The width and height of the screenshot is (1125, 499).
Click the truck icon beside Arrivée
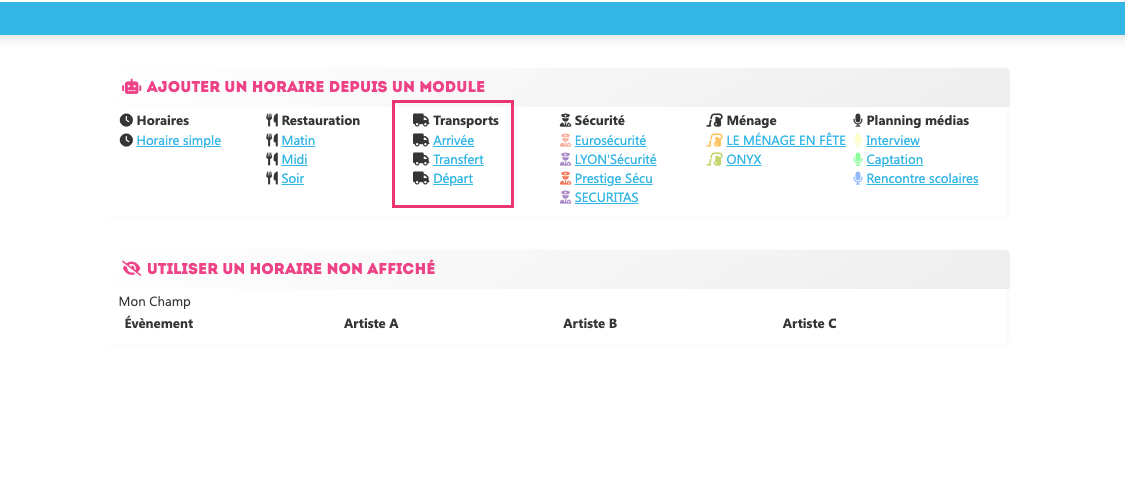(x=421, y=141)
